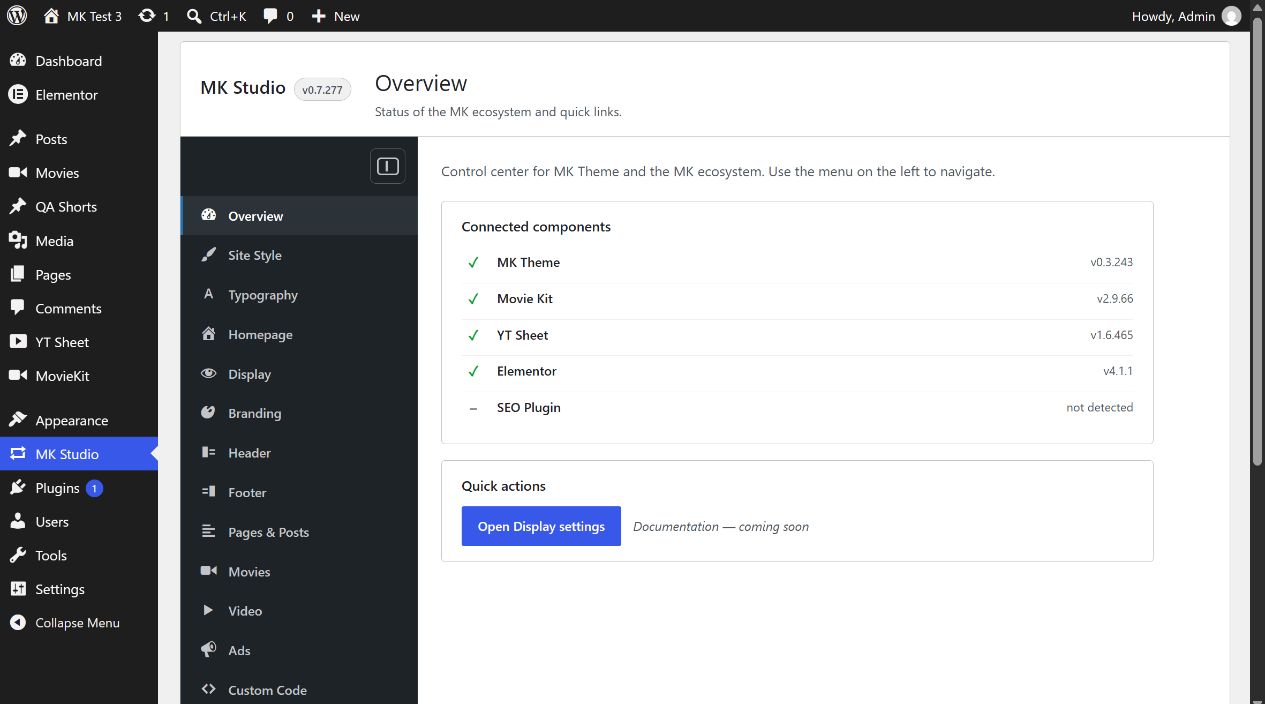Click the Quick actions heading
Screen dimensions: 1265x704
pos(504,486)
